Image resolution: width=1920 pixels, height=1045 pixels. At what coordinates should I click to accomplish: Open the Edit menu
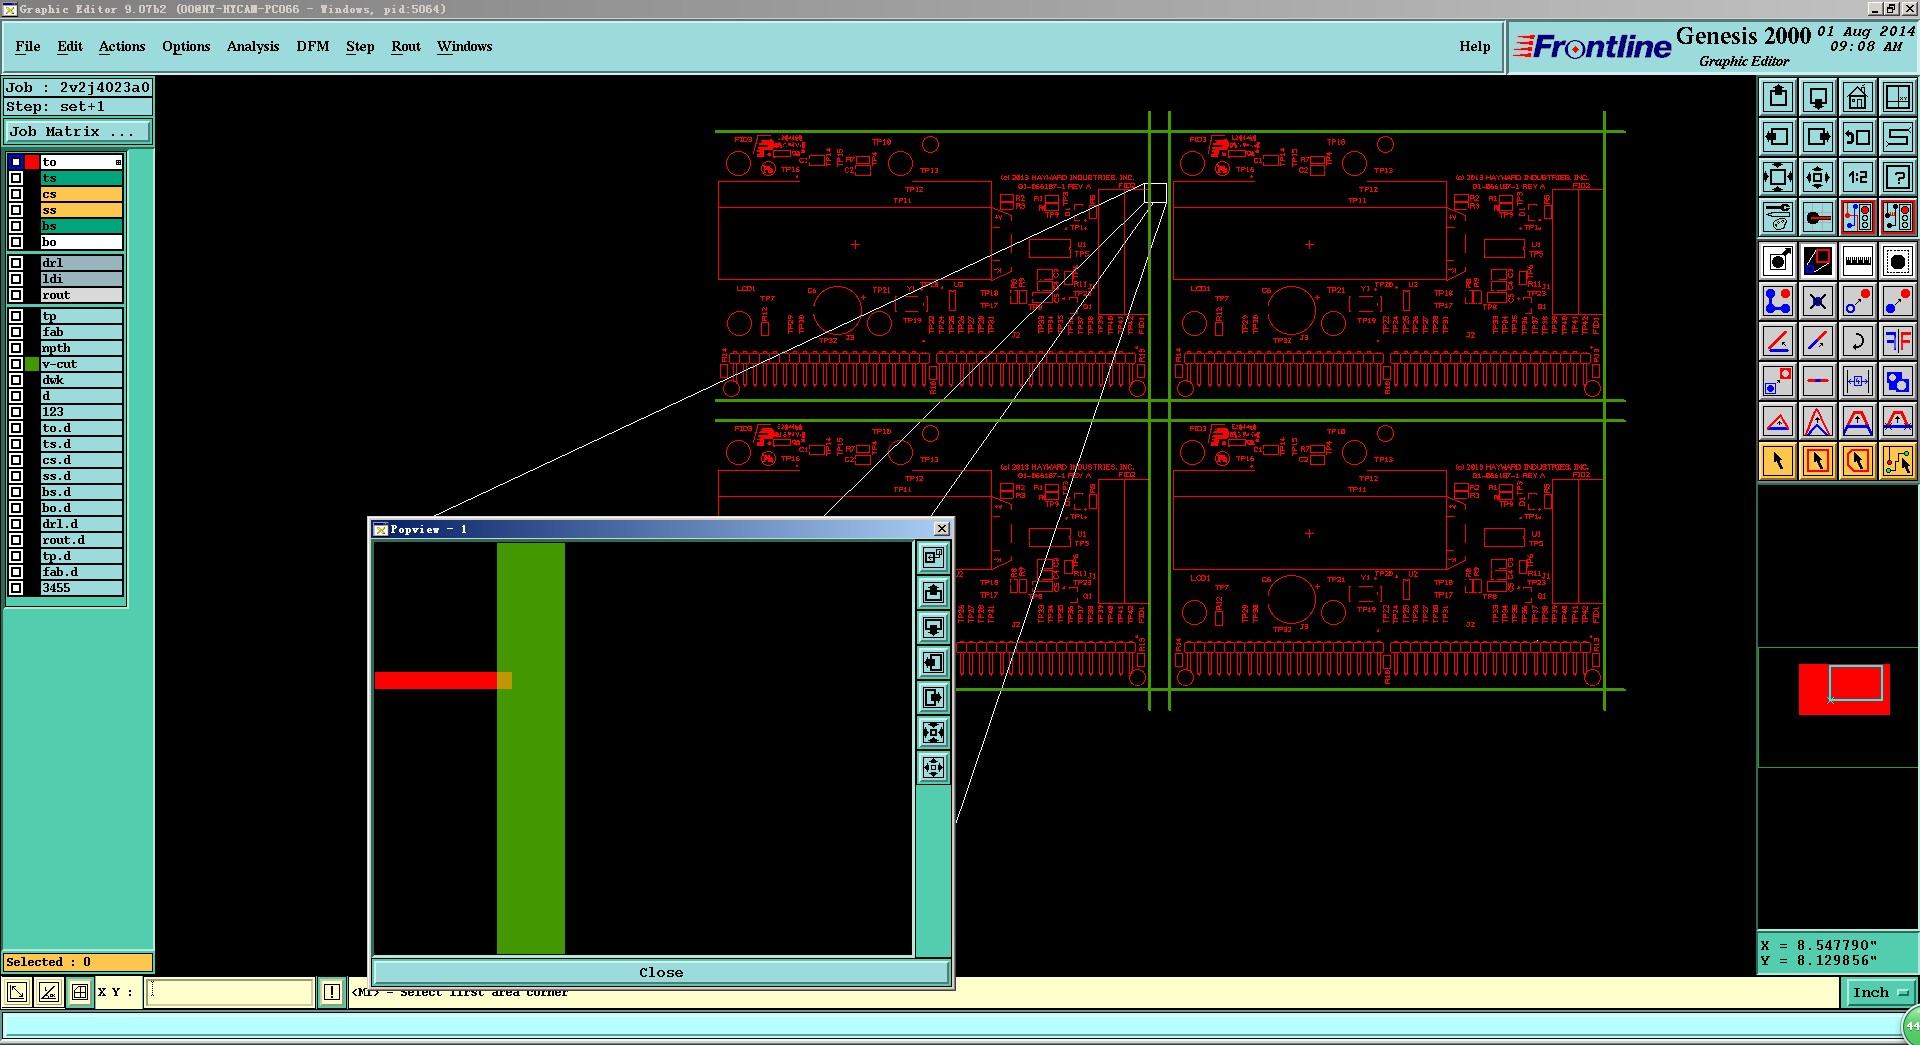tap(70, 46)
